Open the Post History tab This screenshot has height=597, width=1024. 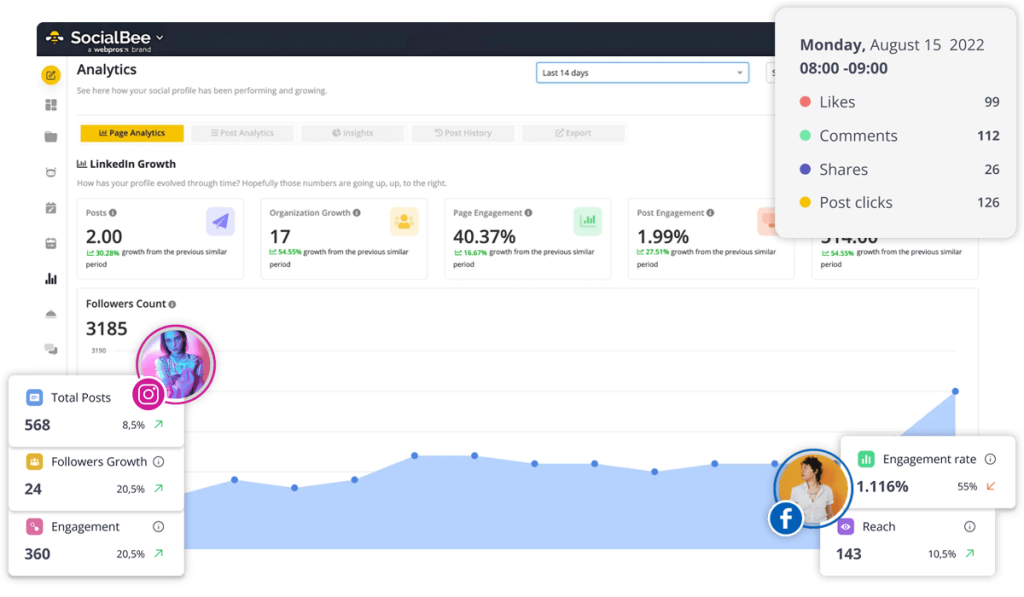click(463, 133)
